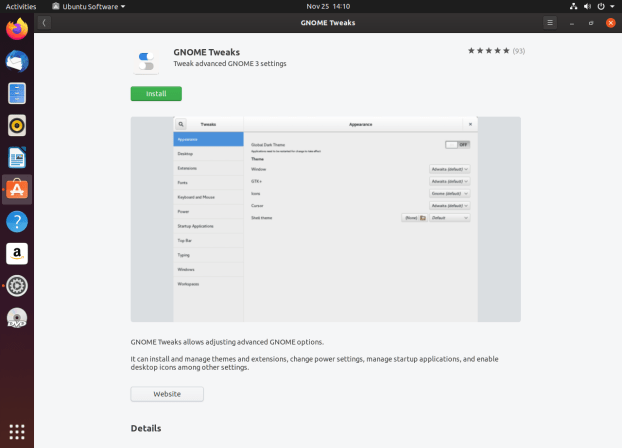Click 'GNOME Tweaks allows adjusting advanced GNOME options'
This screenshot has height=448, width=622.
tap(227, 342)
